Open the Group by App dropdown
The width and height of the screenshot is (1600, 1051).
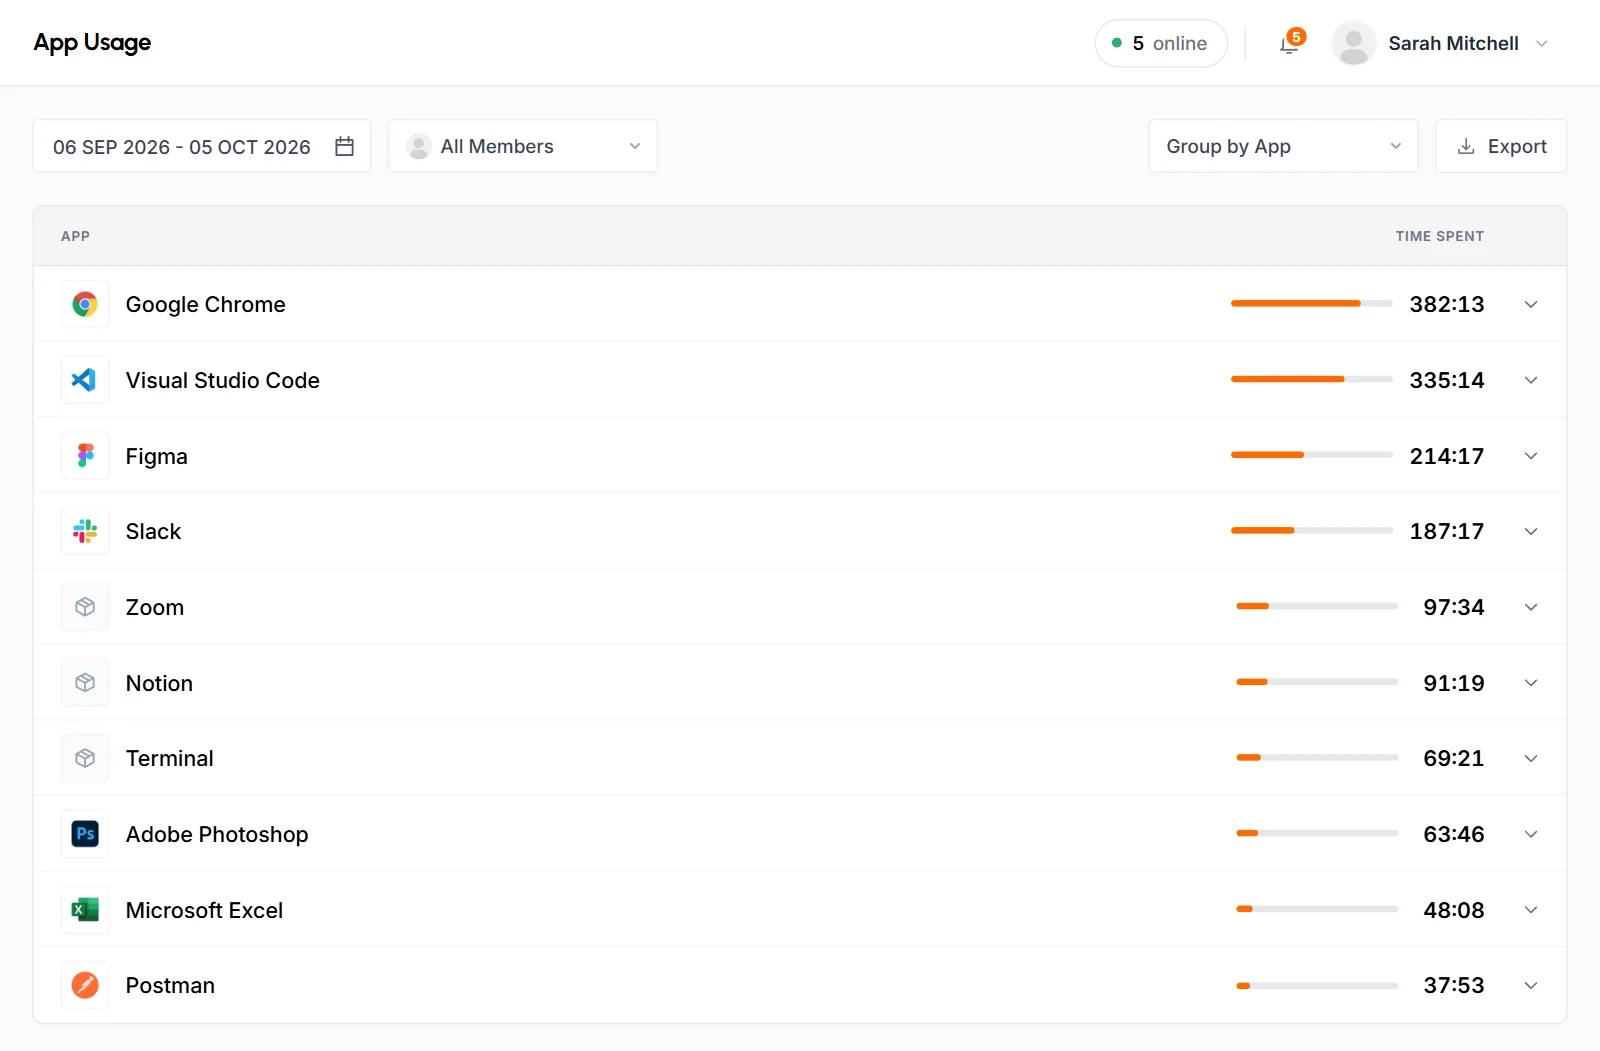click(1283, 146)
